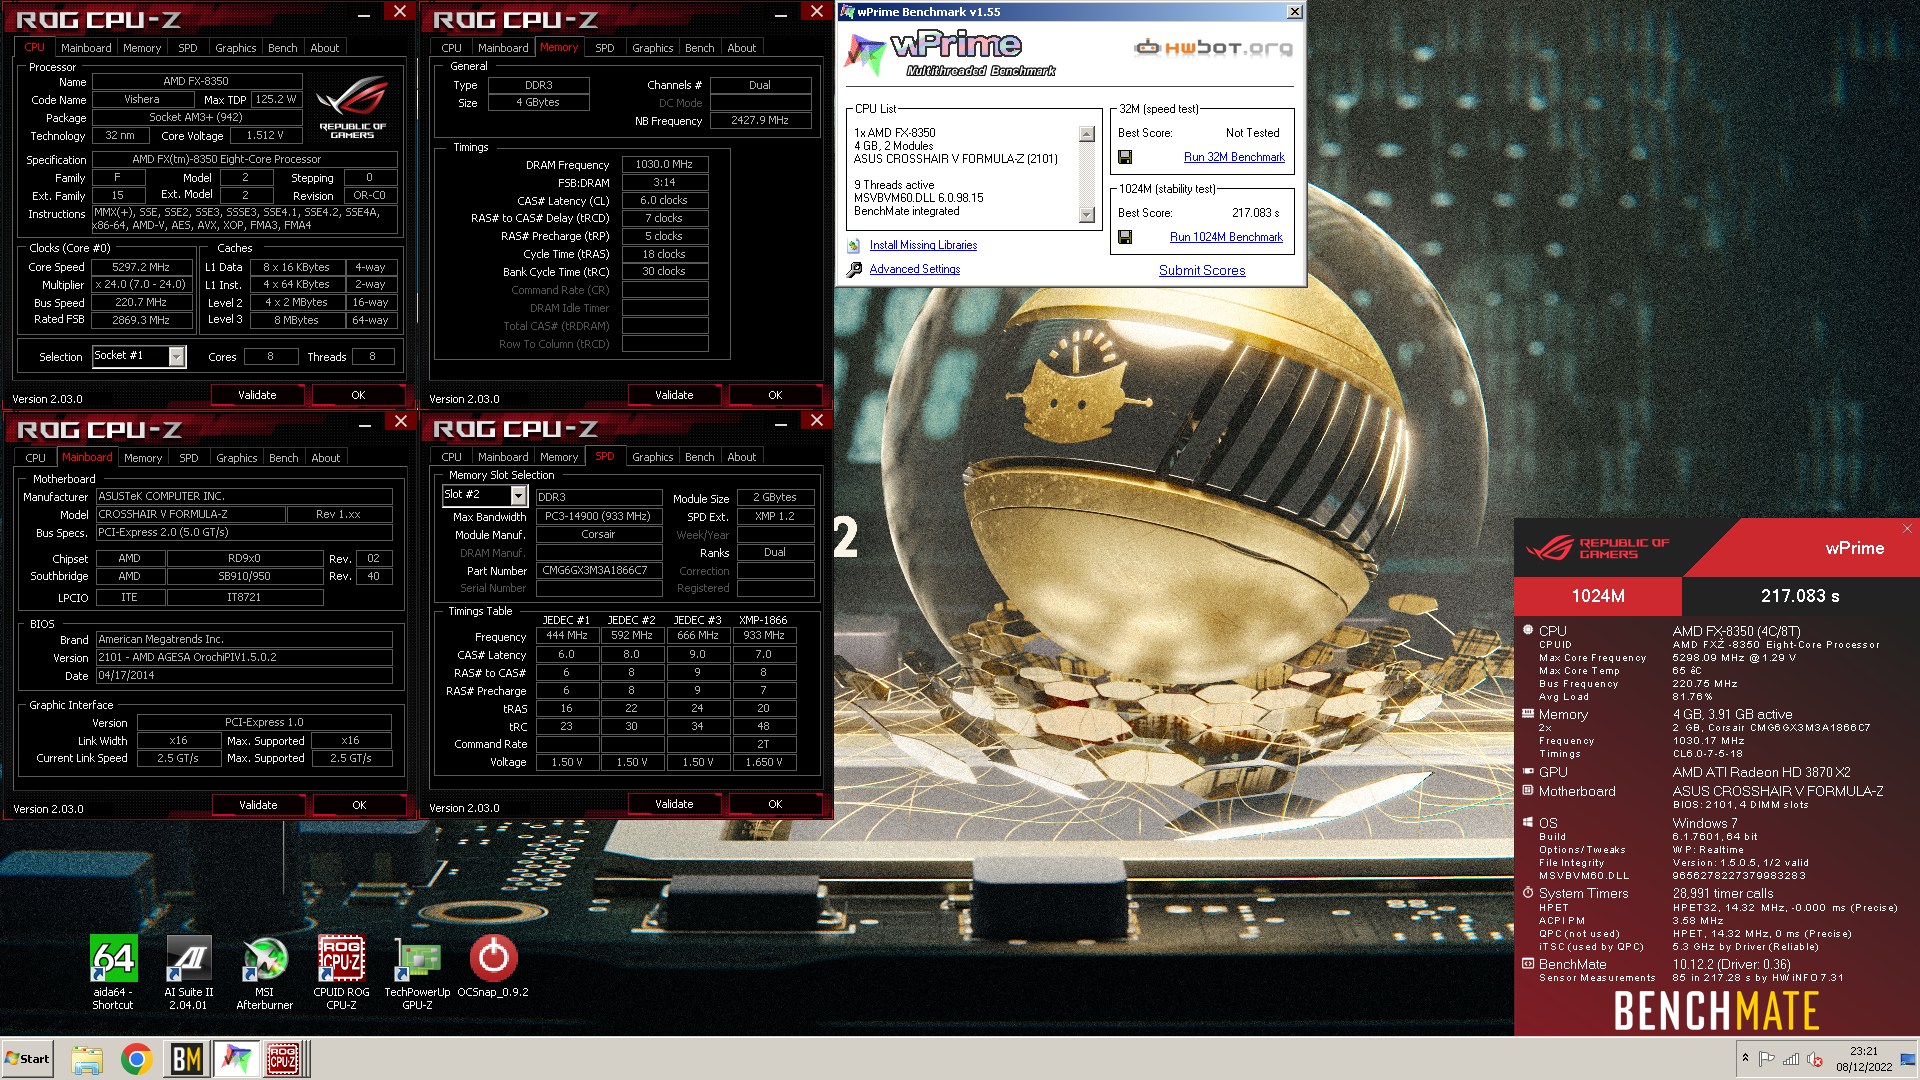1920x1080 pixels.
Task: Show hidden system tray icons arrow
Action: 1745,1058
